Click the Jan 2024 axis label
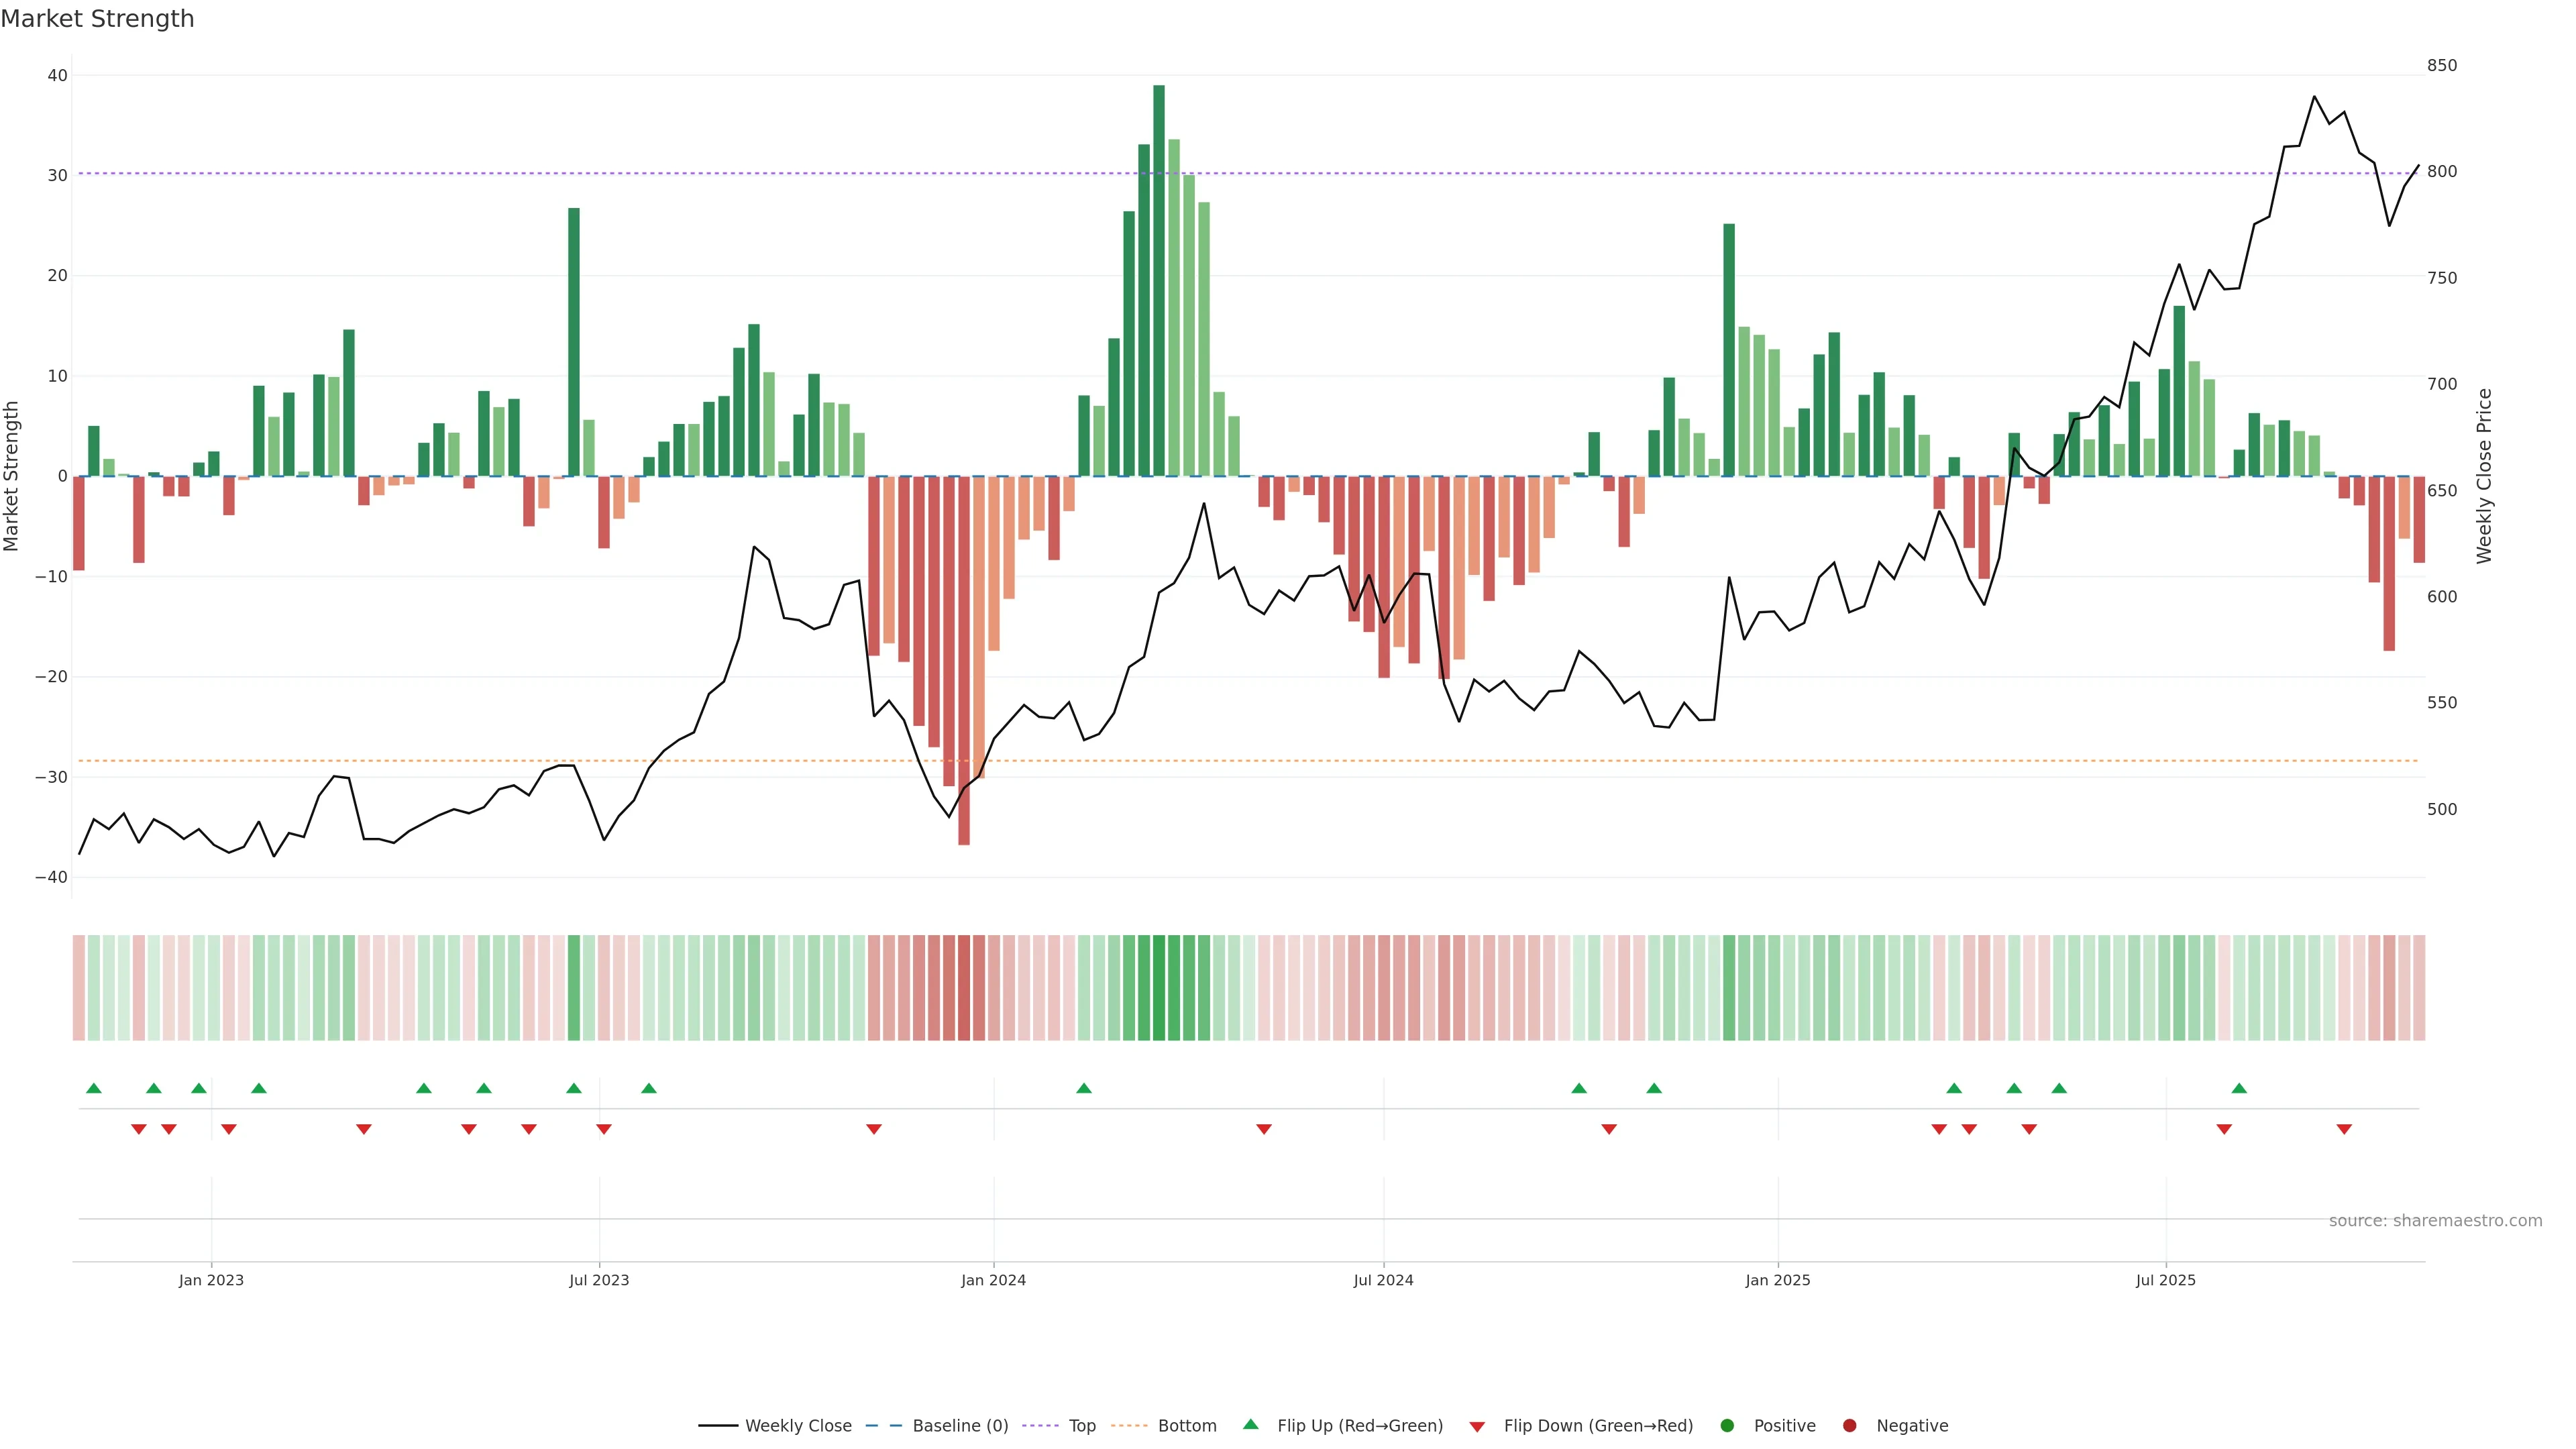 (x=993, y=1280)
